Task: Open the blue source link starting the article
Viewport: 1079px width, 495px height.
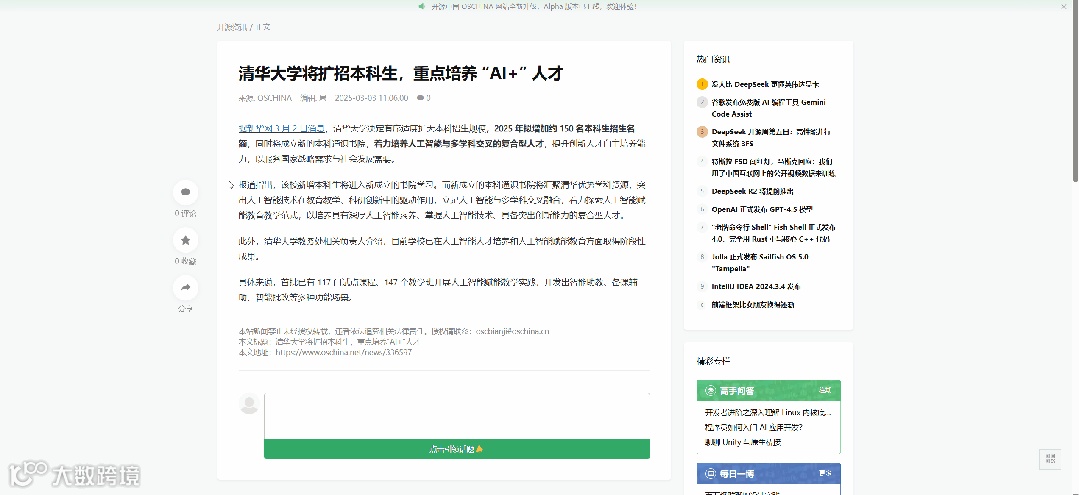Action: point(282,128)
